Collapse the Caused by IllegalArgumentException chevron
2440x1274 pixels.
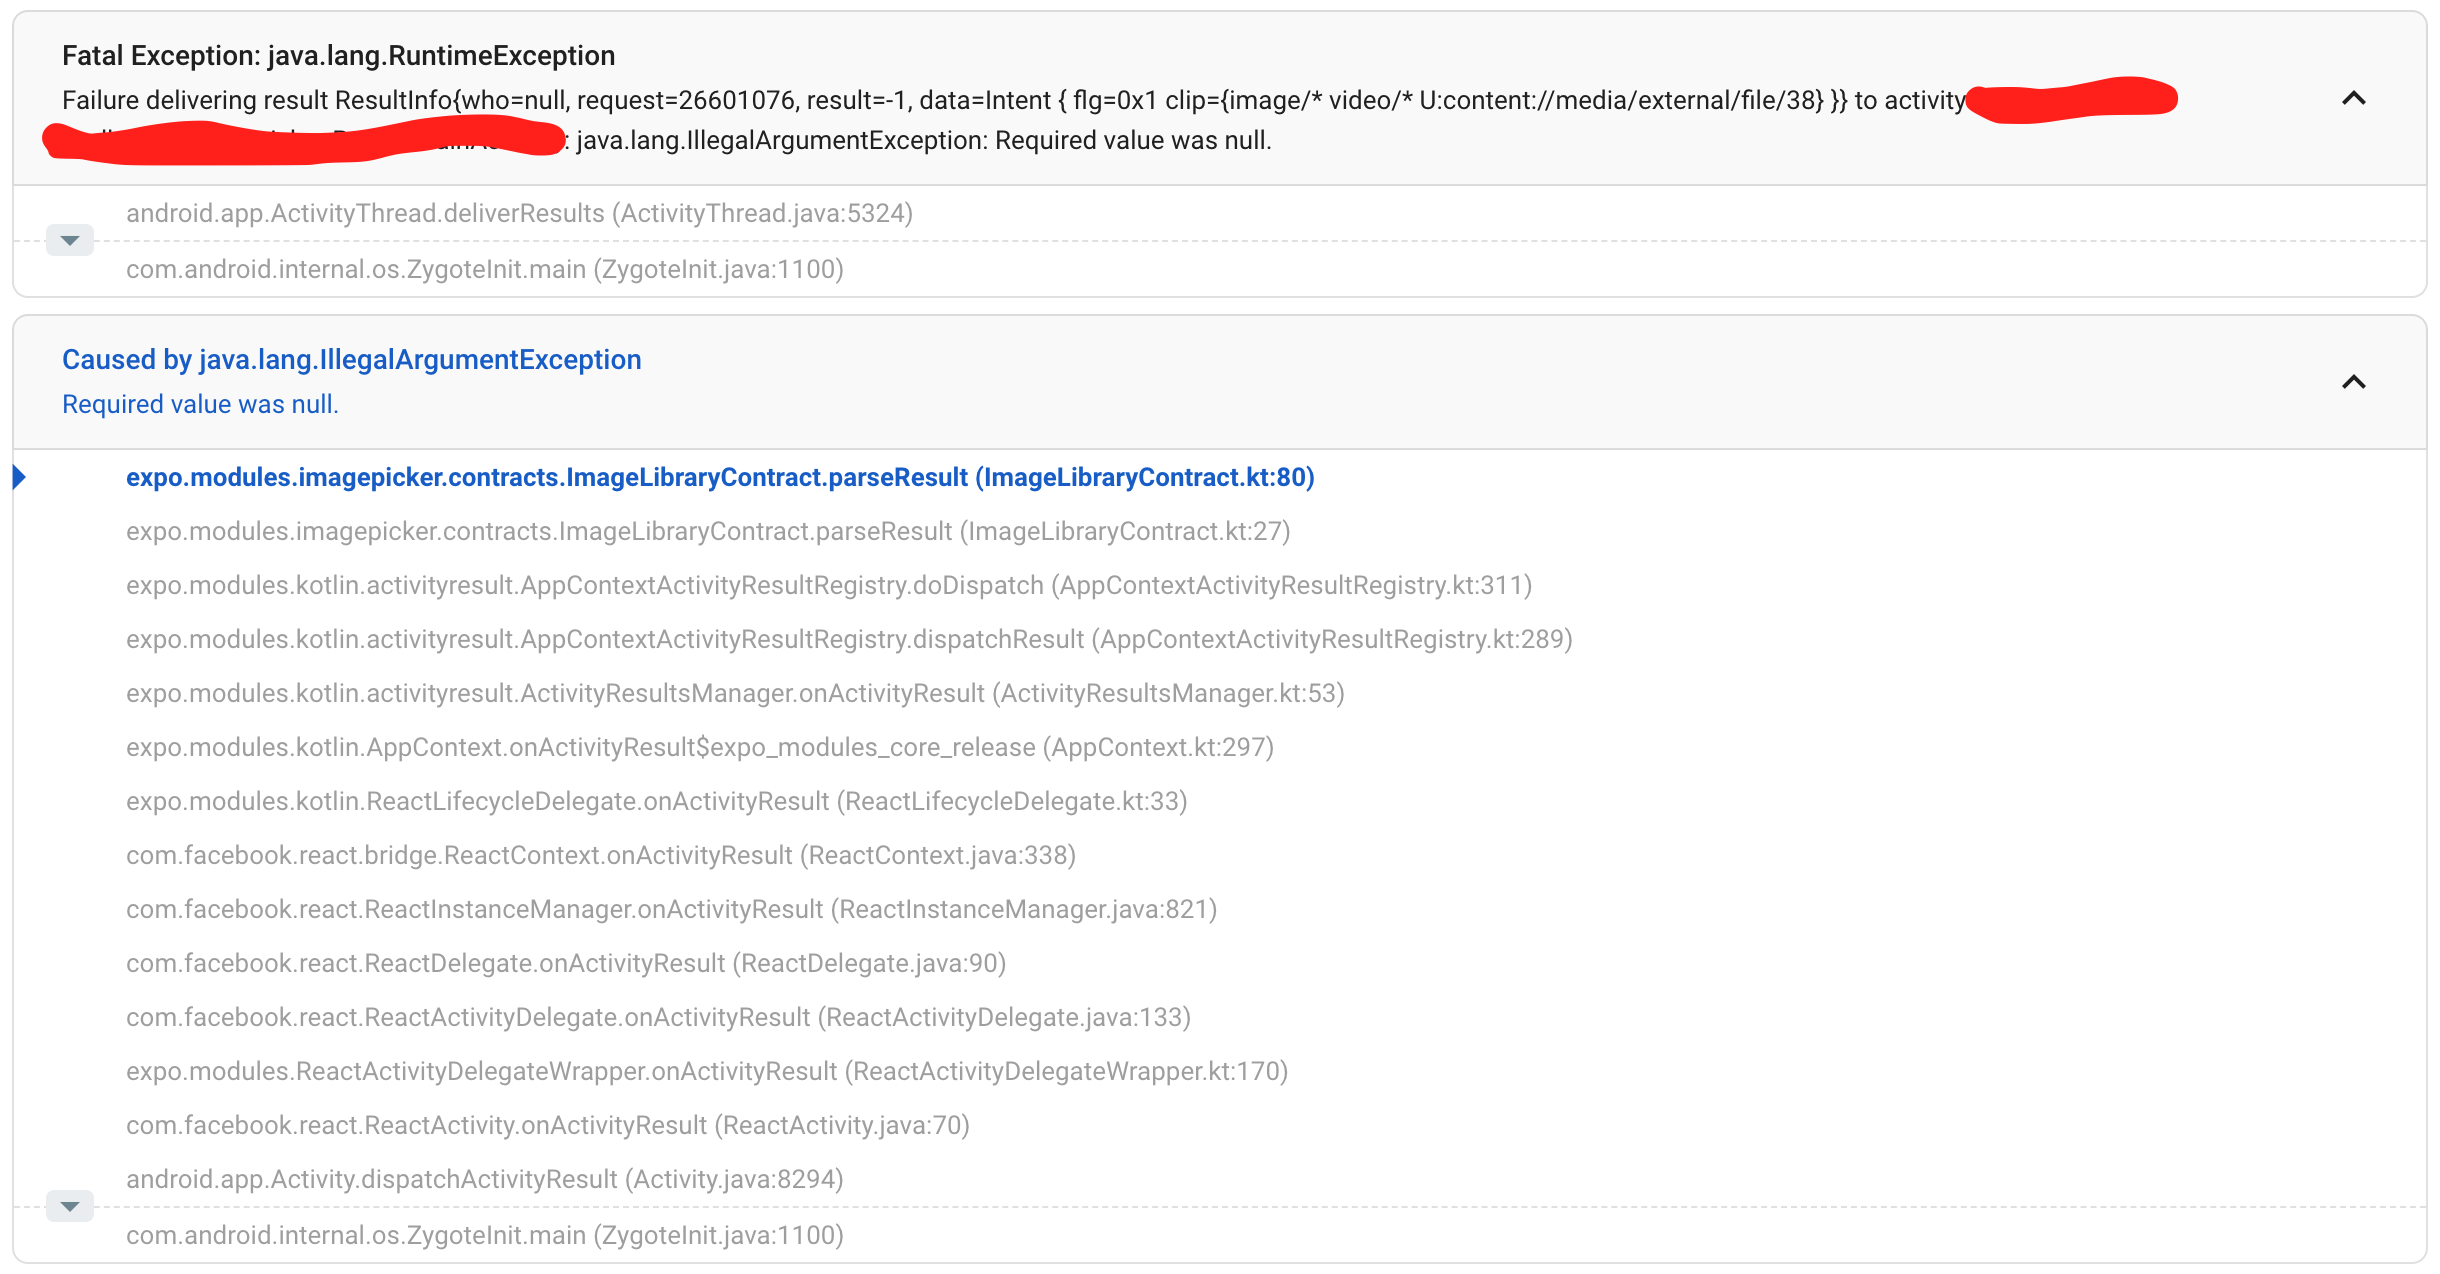2353,382
